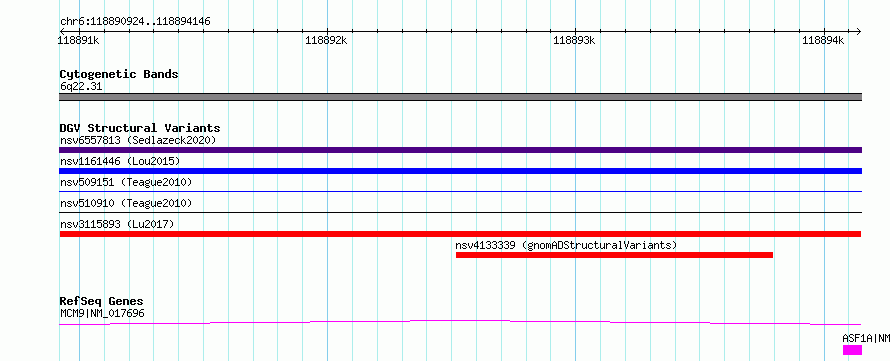Click the 118894k ruler tick label
Screen dimensions: 890x361
tap(823, 40)
